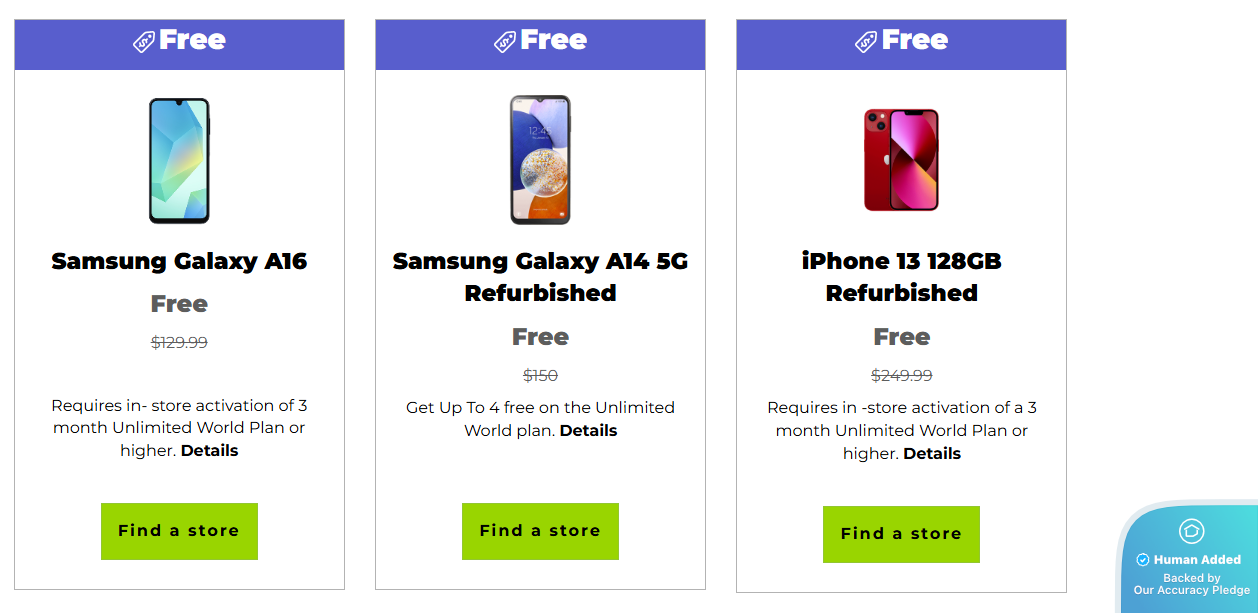
Task: Click the price tag icon above Galaxy A16
Action: pyautogui.click(x=144, y=42)
